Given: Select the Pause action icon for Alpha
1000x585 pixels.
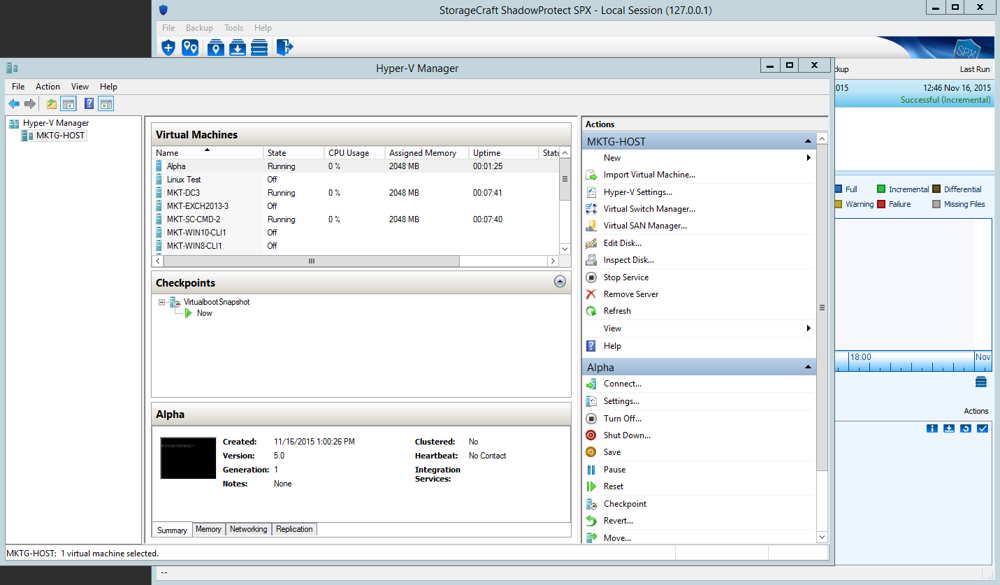Looking at the screenshot, I should (592, 469).
